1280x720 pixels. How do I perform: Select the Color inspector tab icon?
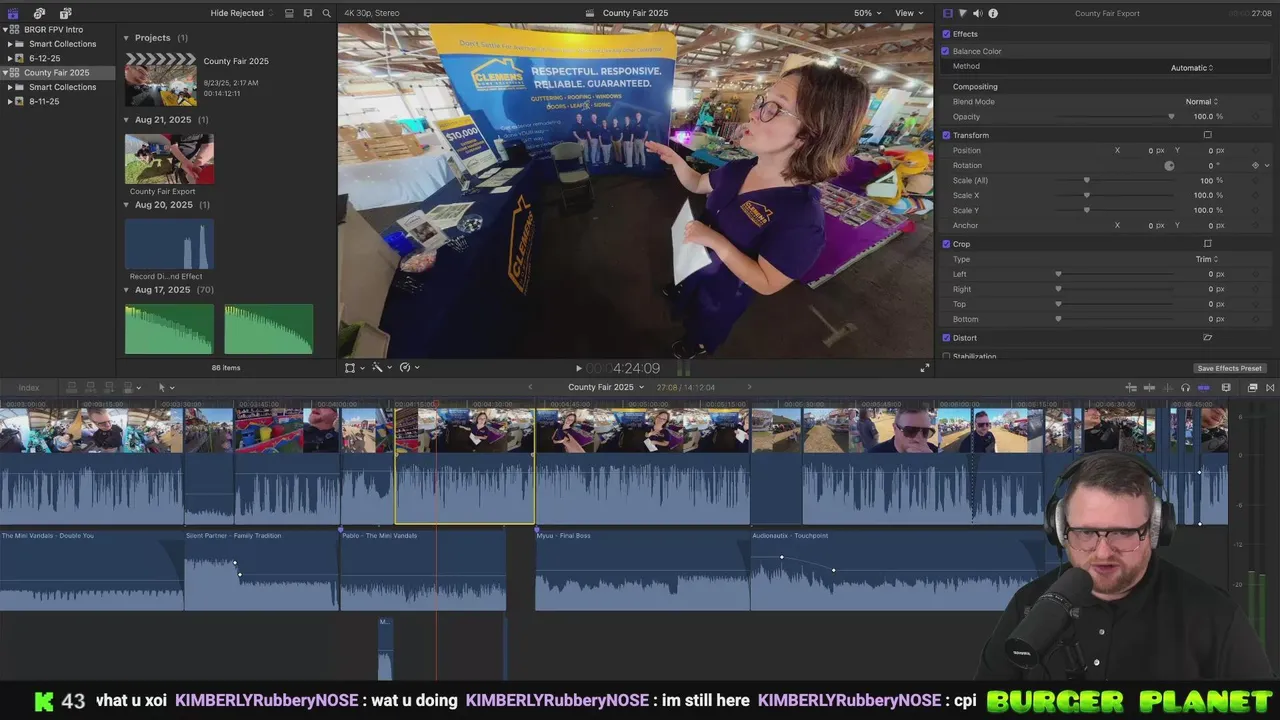pyautogui.click(x=963, y=13)
